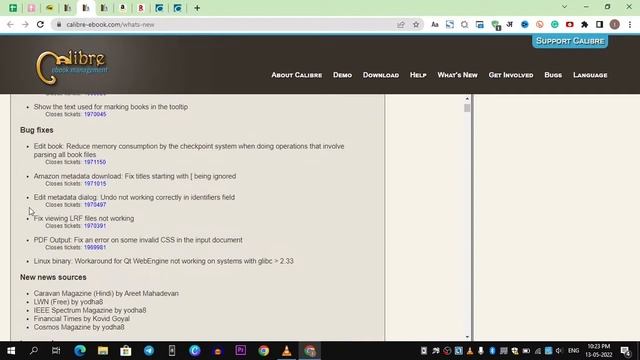Open the Get Involved menu item

coord(511,75)
